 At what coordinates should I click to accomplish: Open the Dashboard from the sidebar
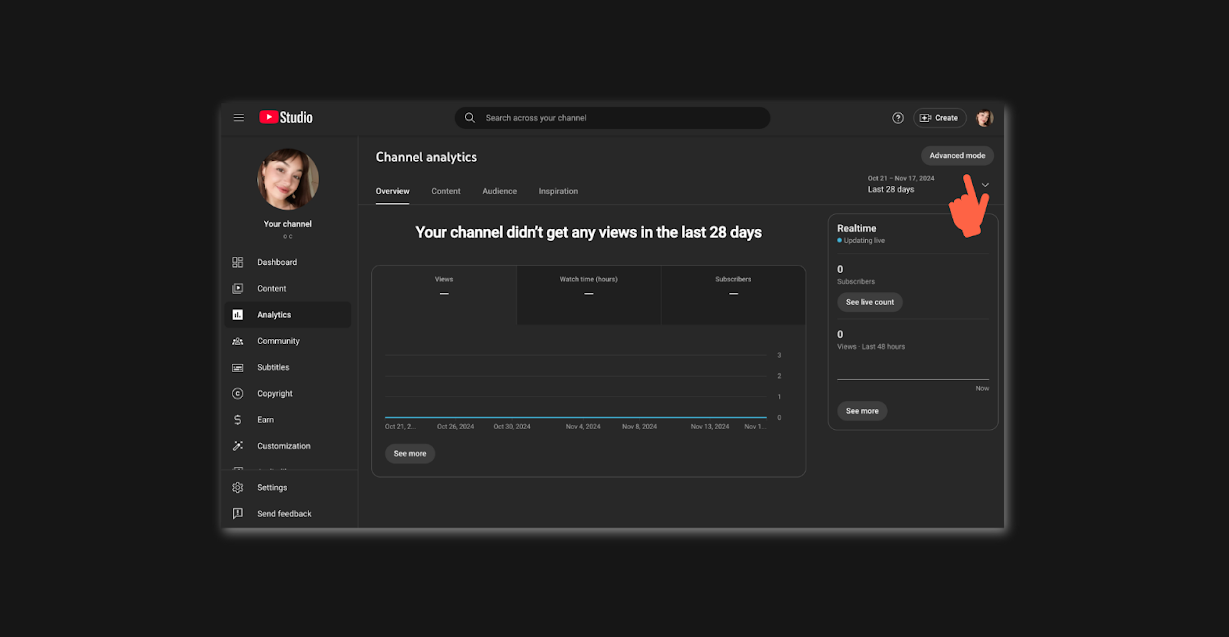coord(277,262)
